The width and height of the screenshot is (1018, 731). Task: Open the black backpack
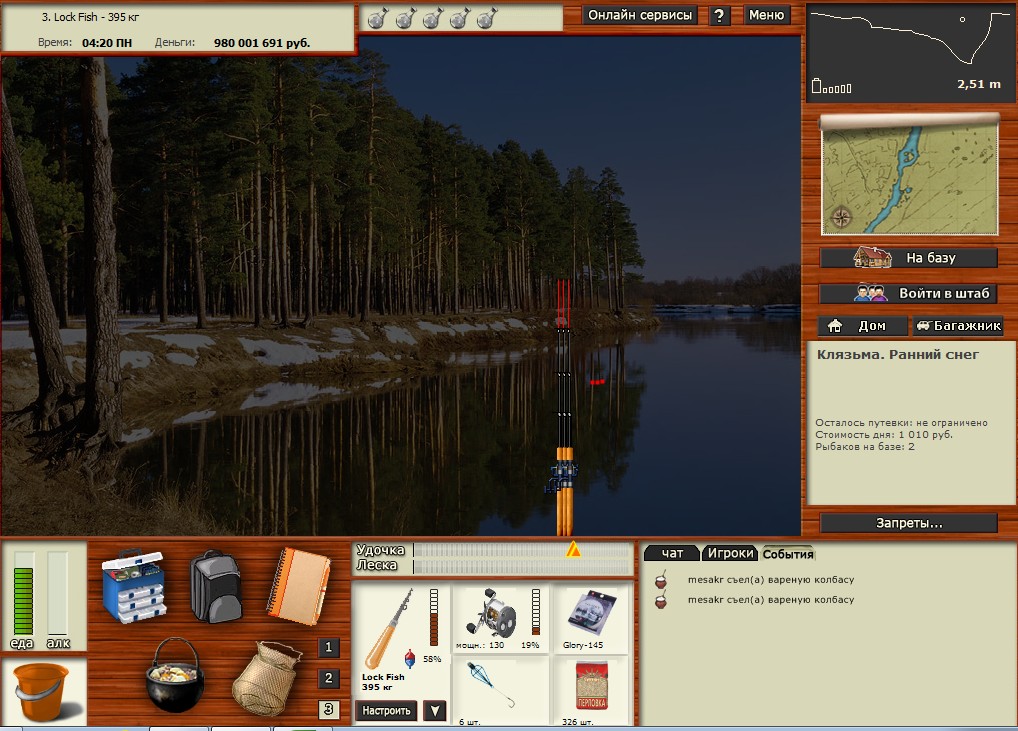216,586
